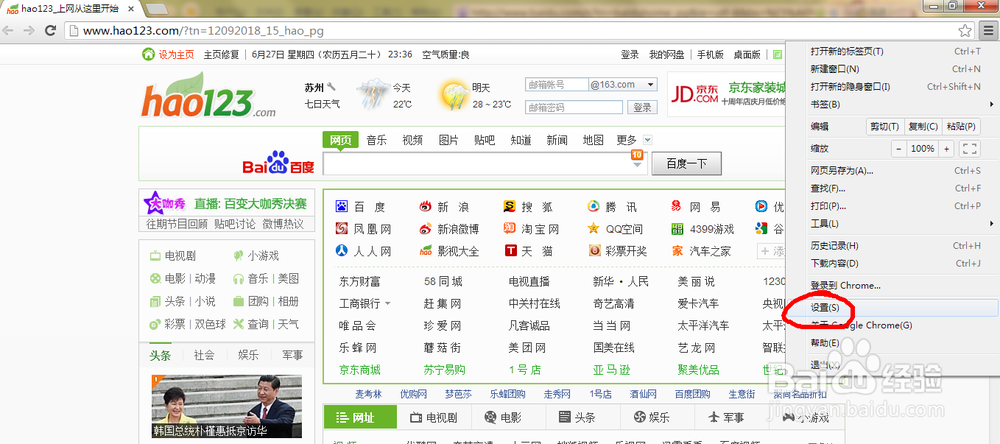The image size is (1000, 444).
Task: Click the 邮箱密码 password field
Action: (x=573, y=108)
